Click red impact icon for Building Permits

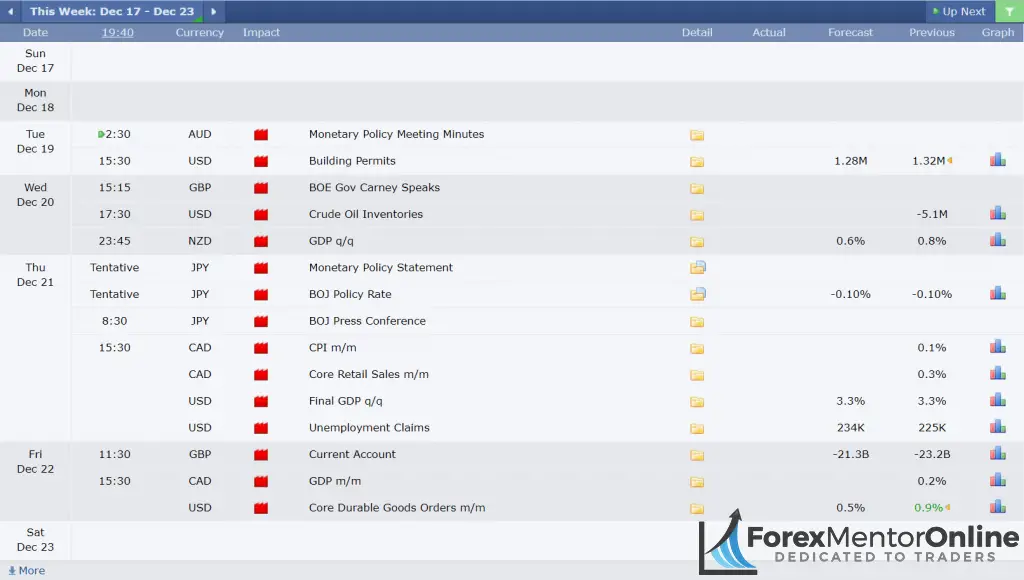tap(261, 161)
